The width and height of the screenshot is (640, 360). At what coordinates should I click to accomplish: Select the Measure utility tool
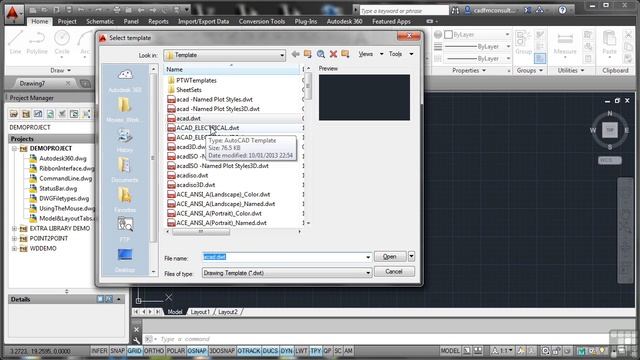tap(565, 43)
